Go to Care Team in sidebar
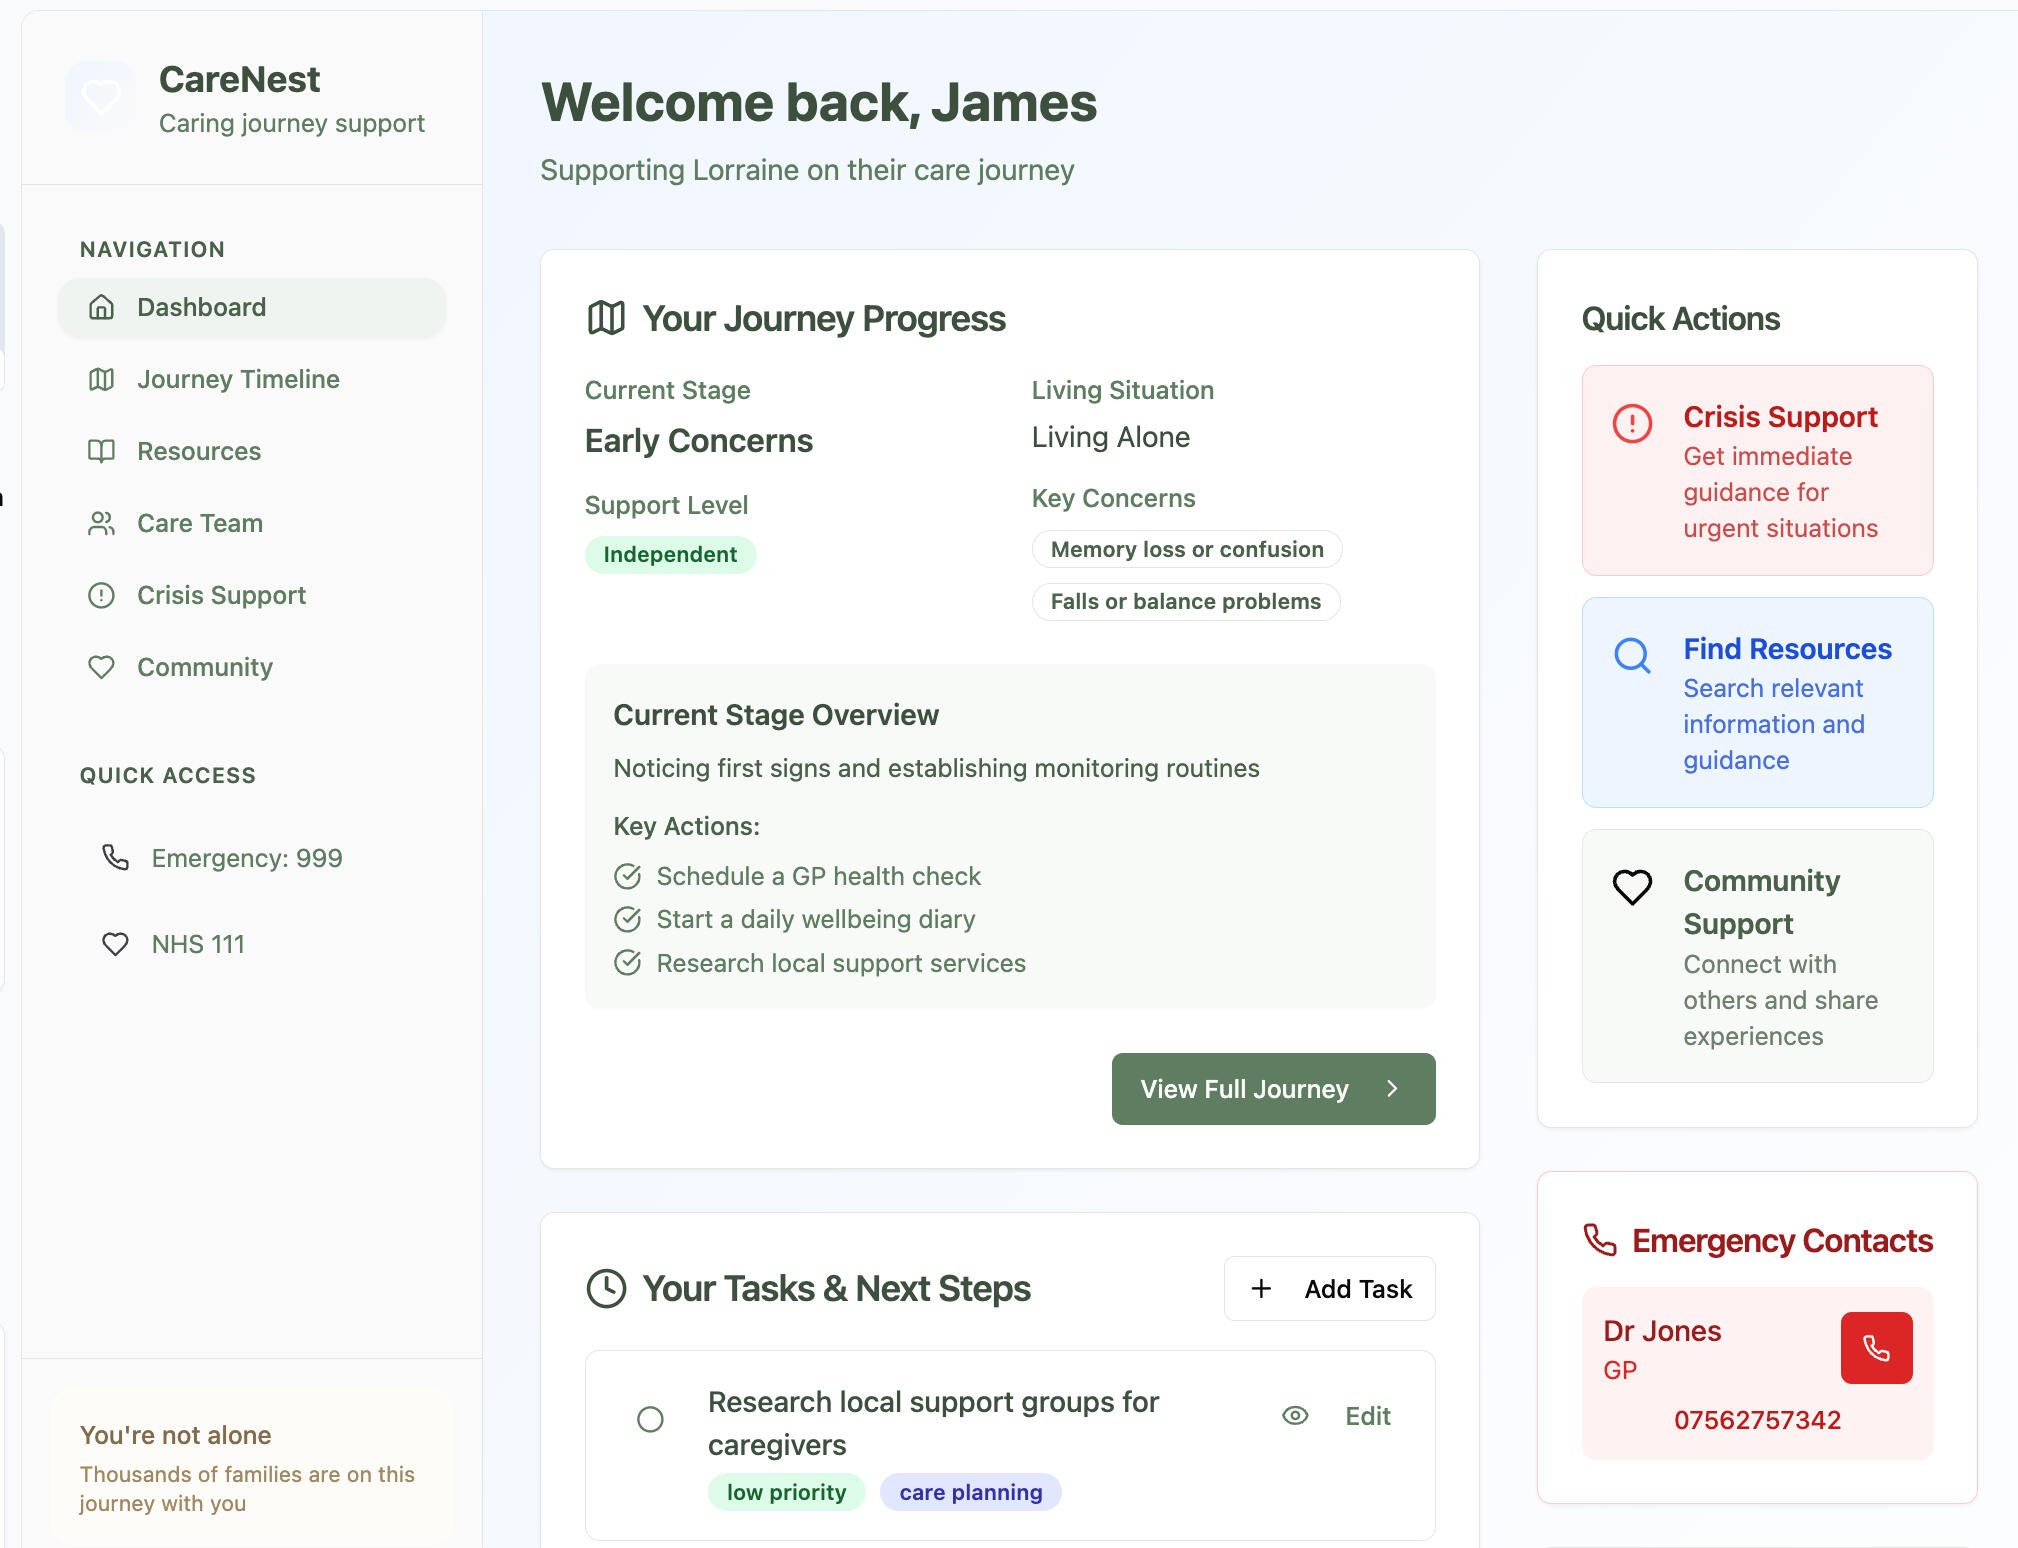Screen dimensions: 2018x1548 pyautogui.click(x=199, y=523)
